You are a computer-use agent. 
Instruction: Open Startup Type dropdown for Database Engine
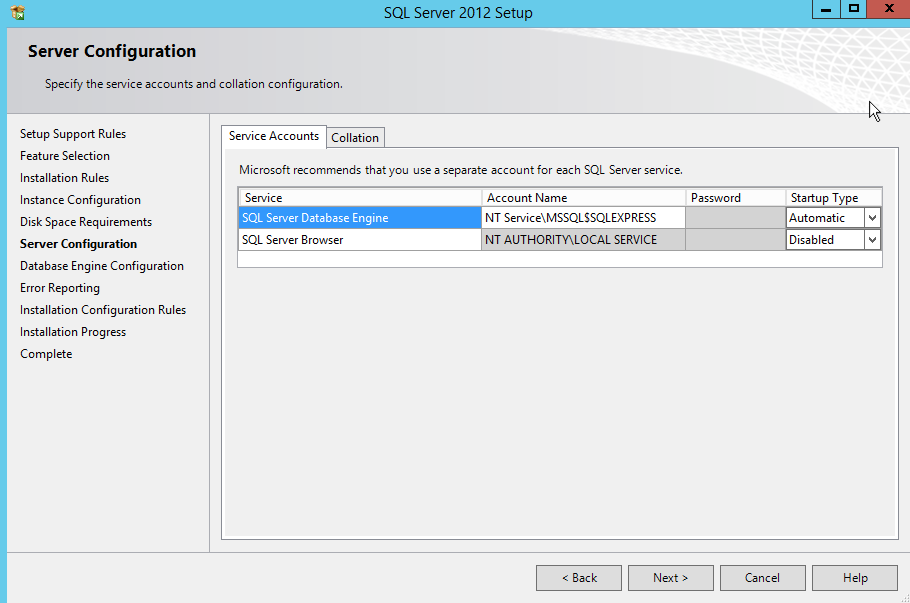[872, 218]
